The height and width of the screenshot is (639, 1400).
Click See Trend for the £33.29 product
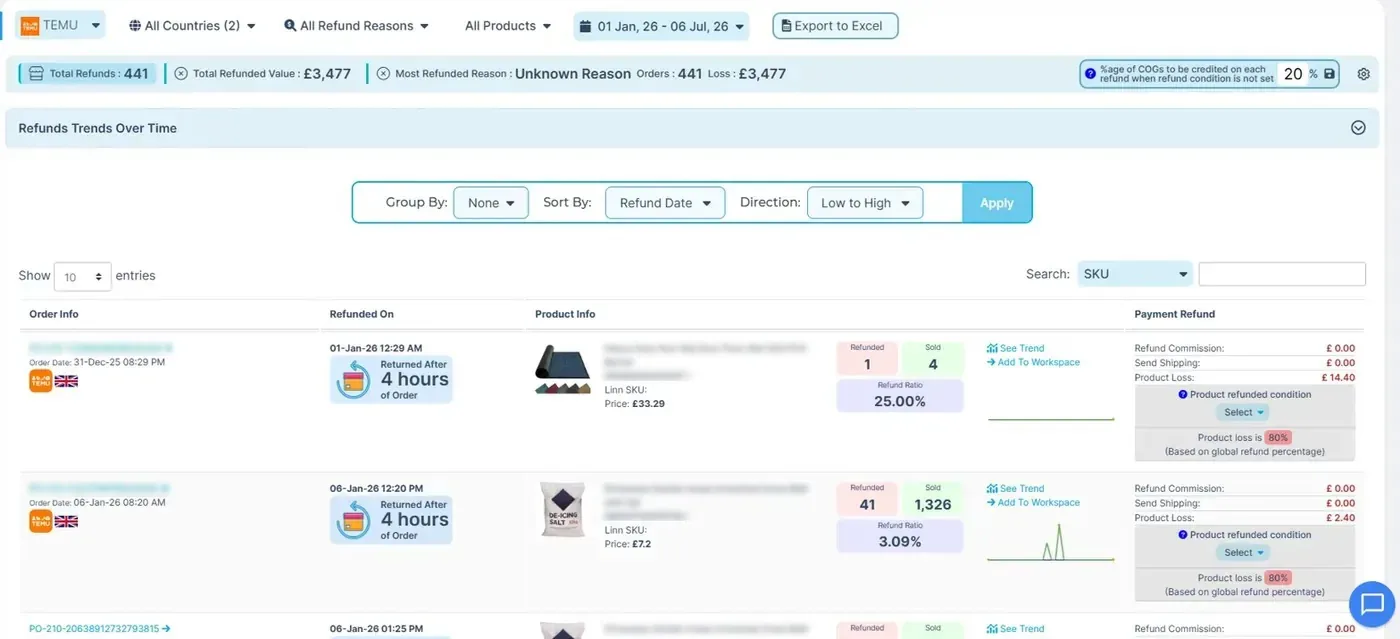(x=1016, y=348)
